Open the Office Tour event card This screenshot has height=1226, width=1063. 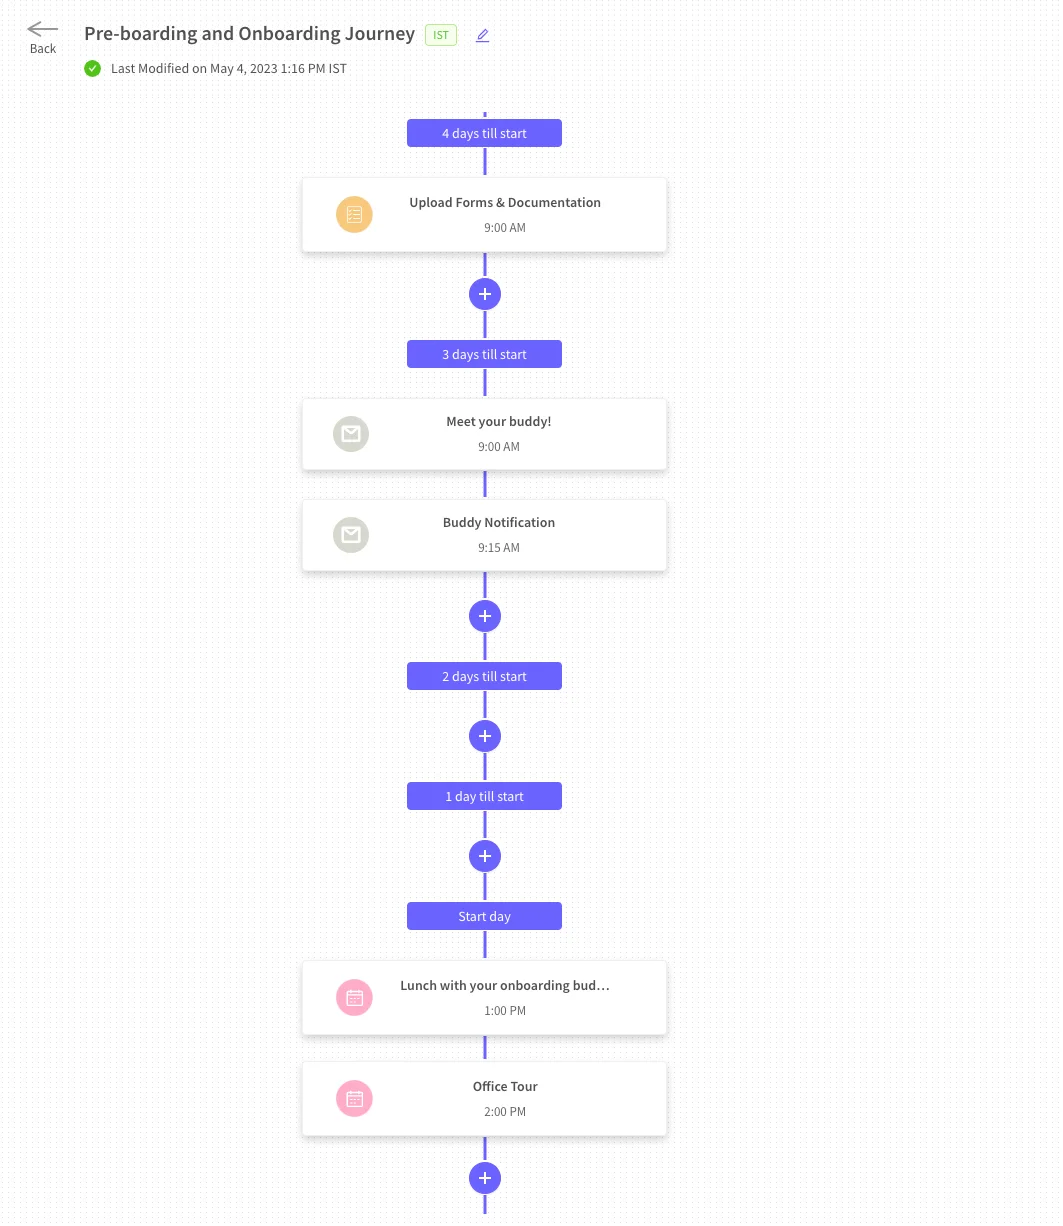(x=505, y=1098)
